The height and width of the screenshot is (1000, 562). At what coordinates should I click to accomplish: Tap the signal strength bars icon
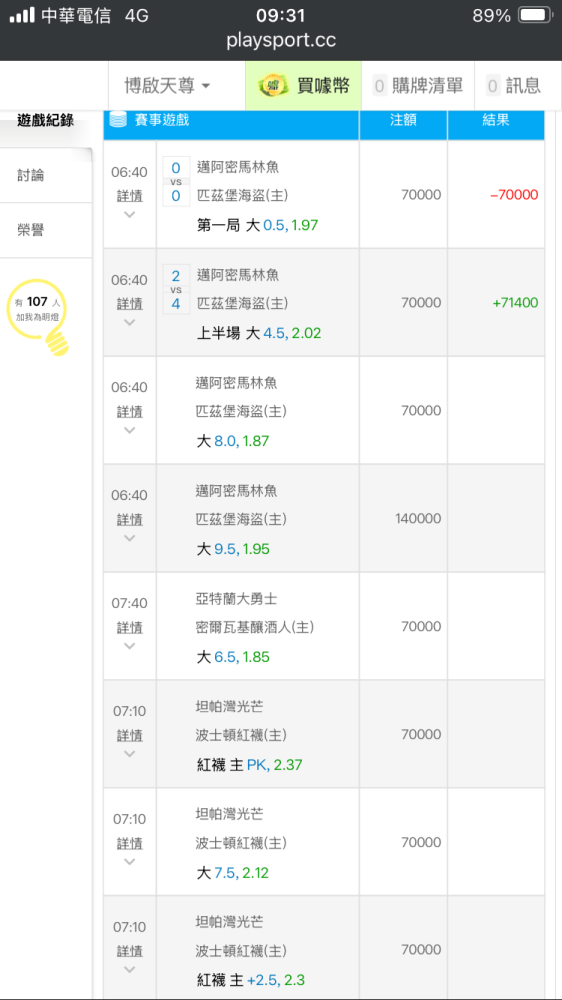(22, 15)
